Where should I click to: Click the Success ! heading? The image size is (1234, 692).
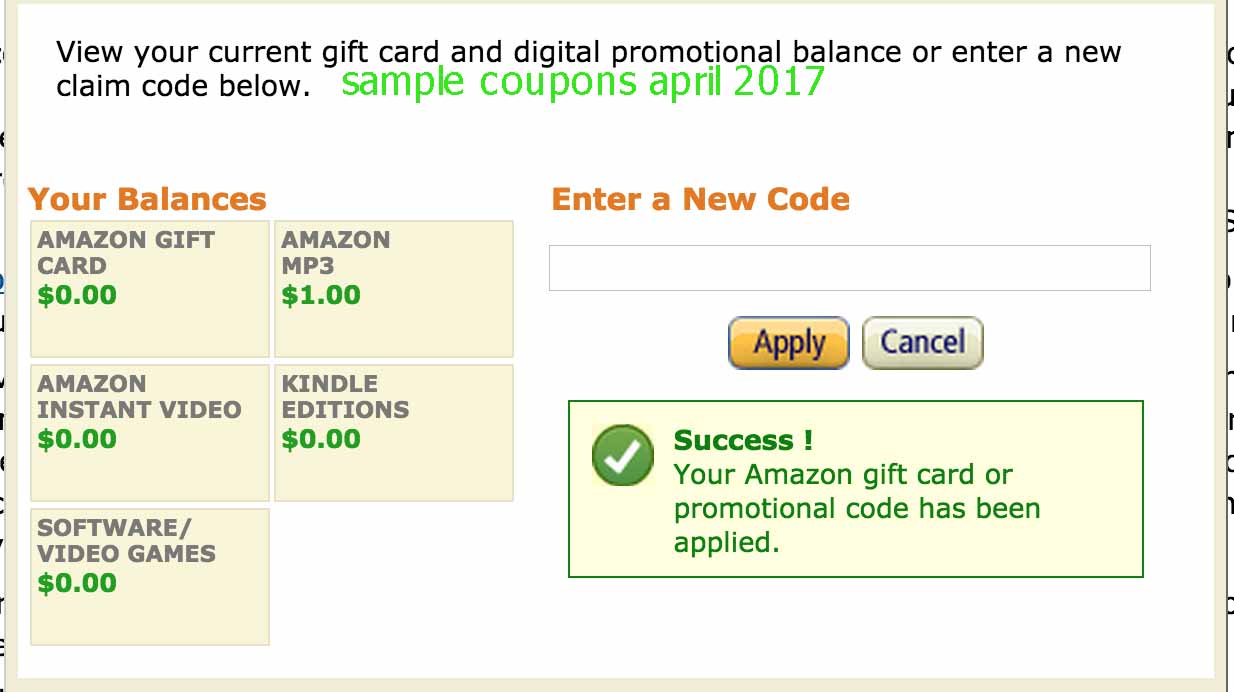[743, 440]
